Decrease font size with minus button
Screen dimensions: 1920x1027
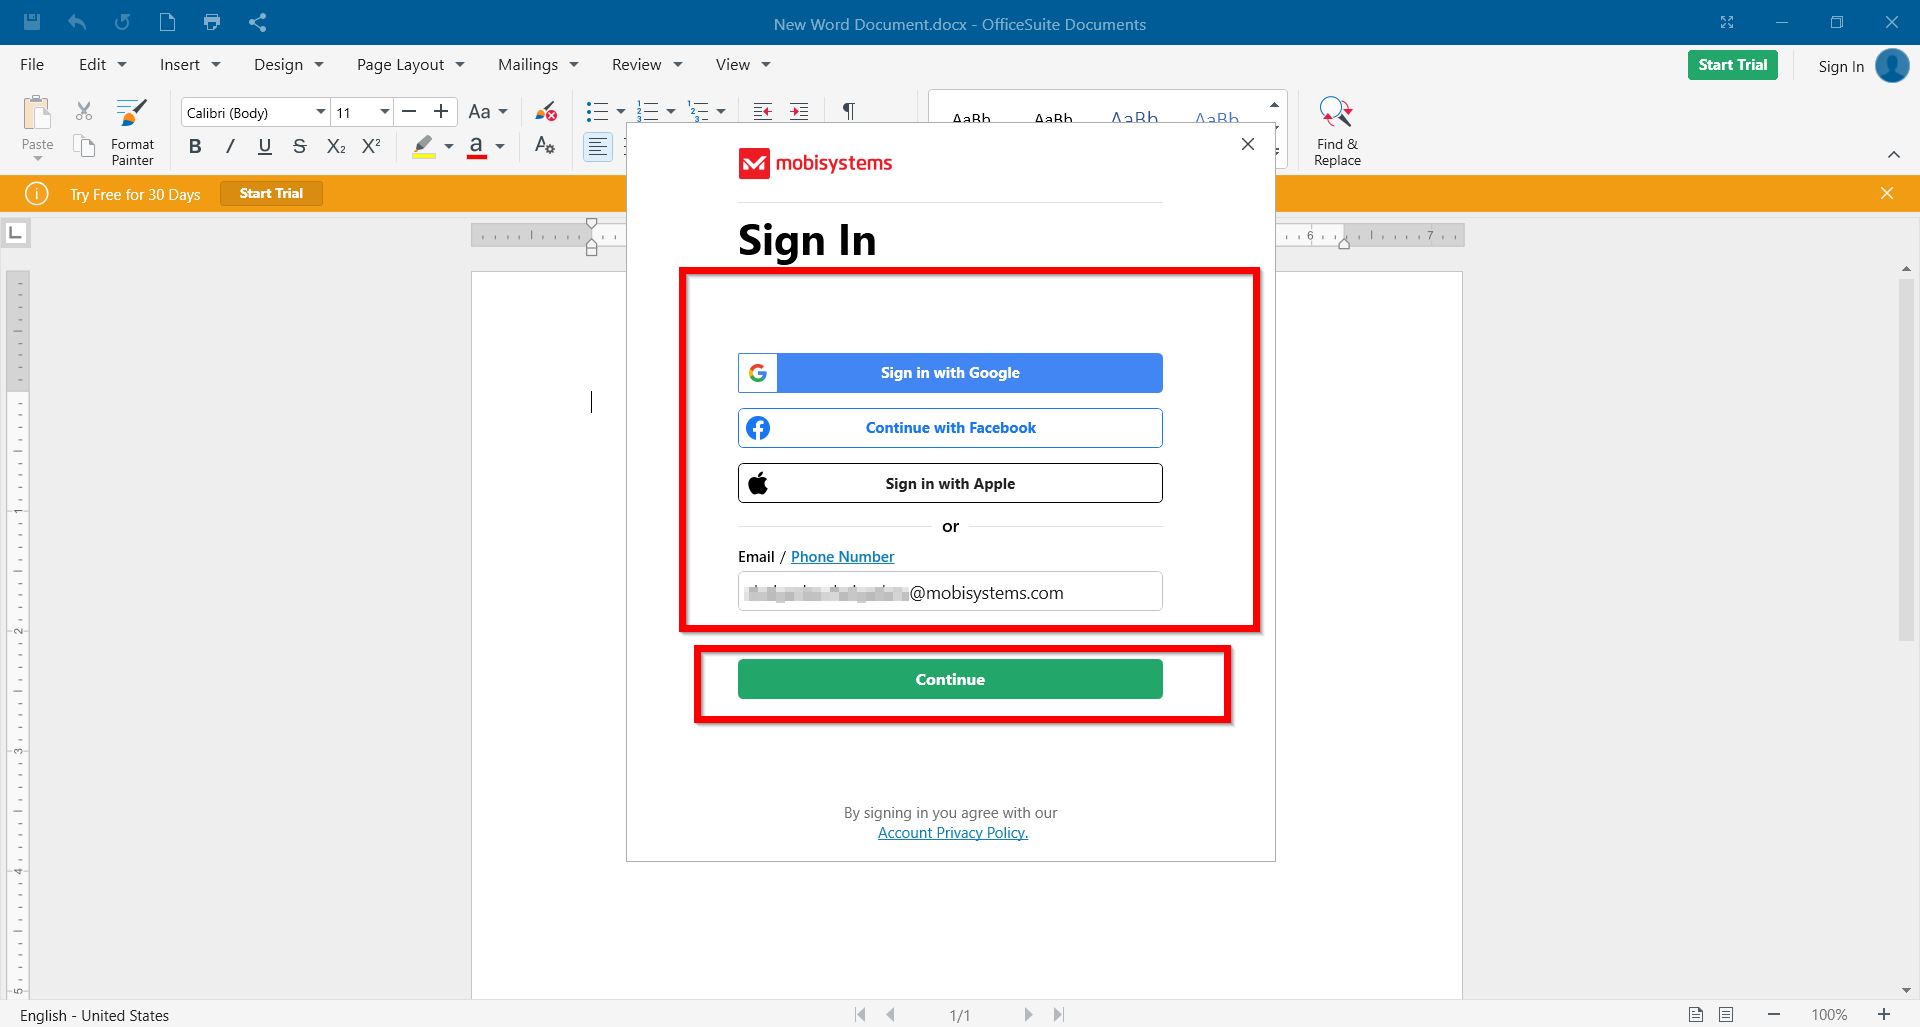409,112
